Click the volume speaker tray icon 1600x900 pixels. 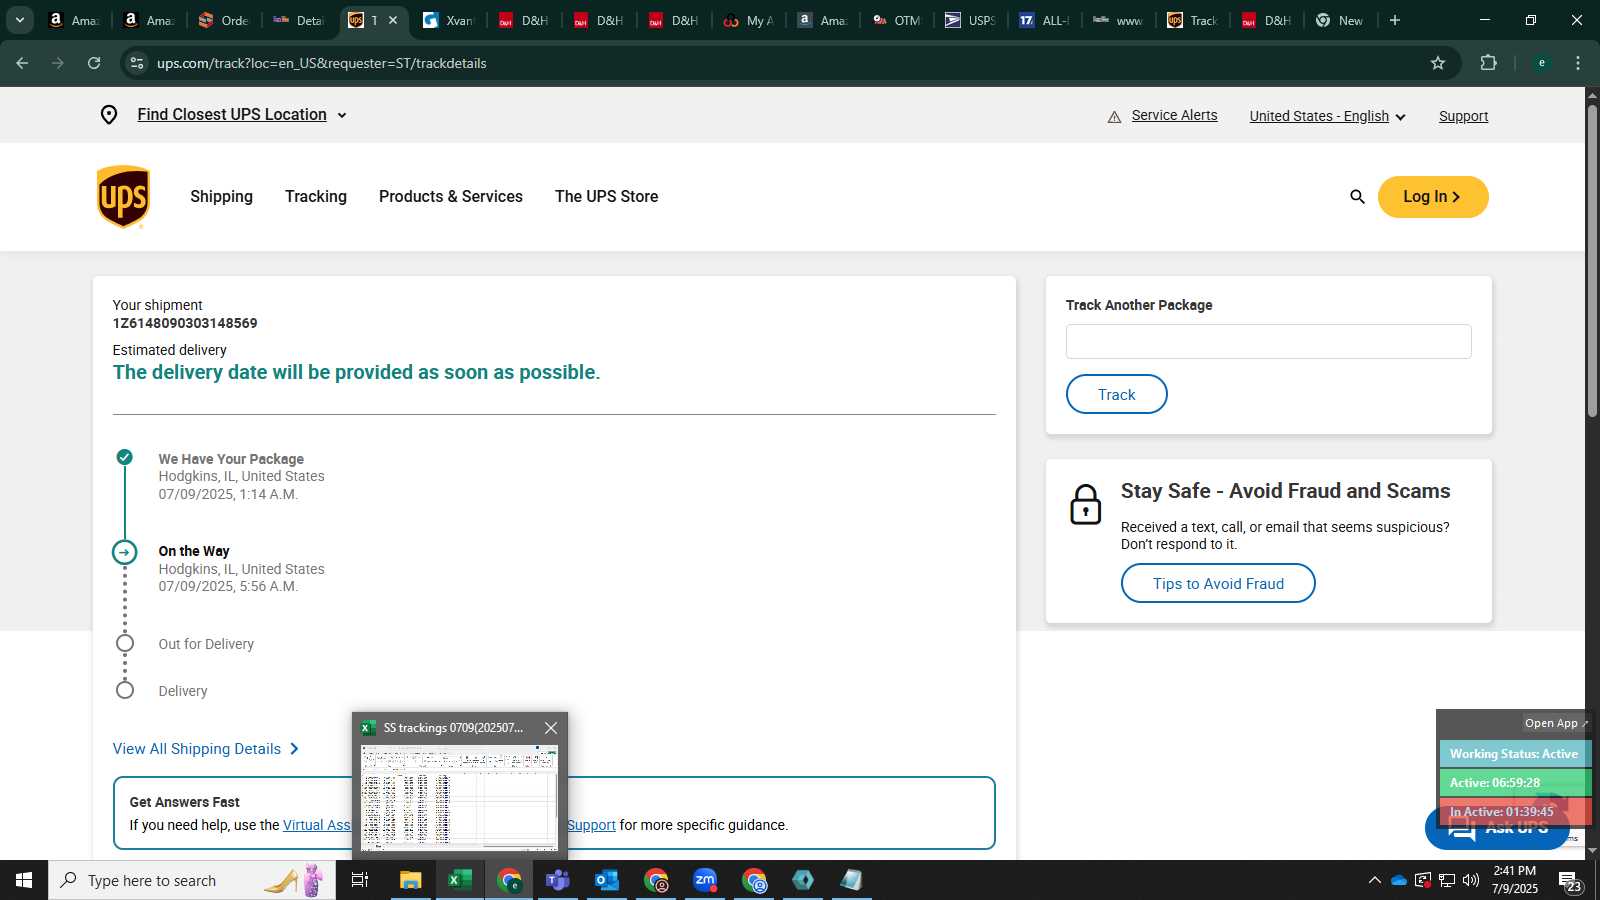pos(1471,880)
